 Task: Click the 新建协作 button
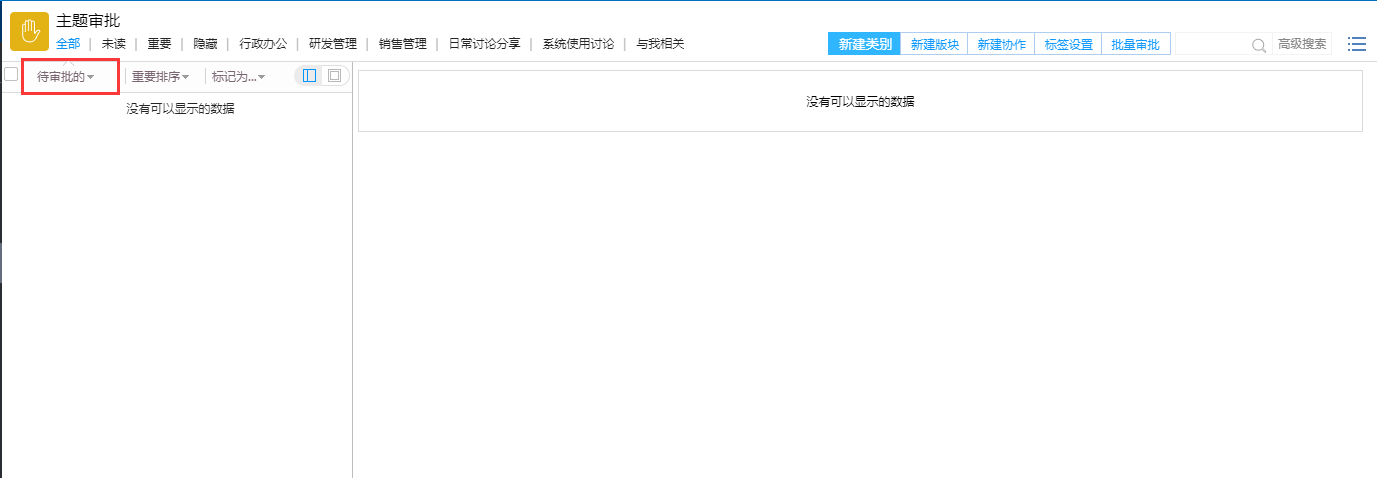click(x=1000, y=44)
